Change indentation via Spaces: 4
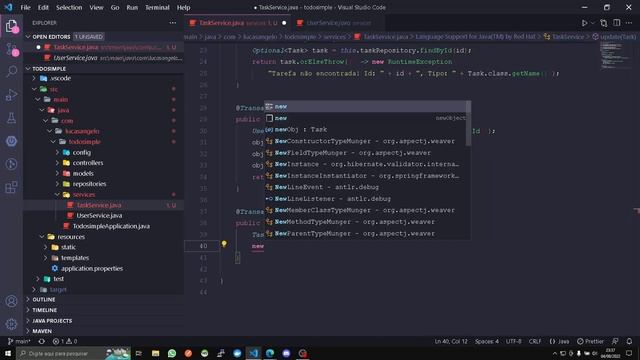 coord(487,341)
